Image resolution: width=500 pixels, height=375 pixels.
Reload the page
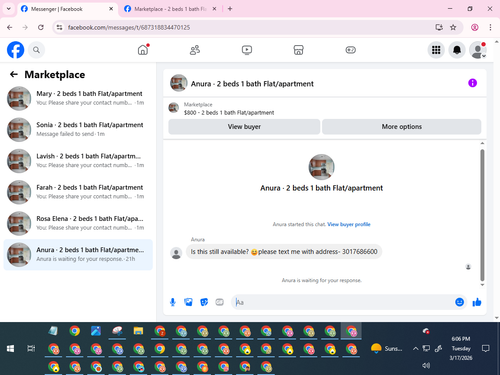(41, 27)
